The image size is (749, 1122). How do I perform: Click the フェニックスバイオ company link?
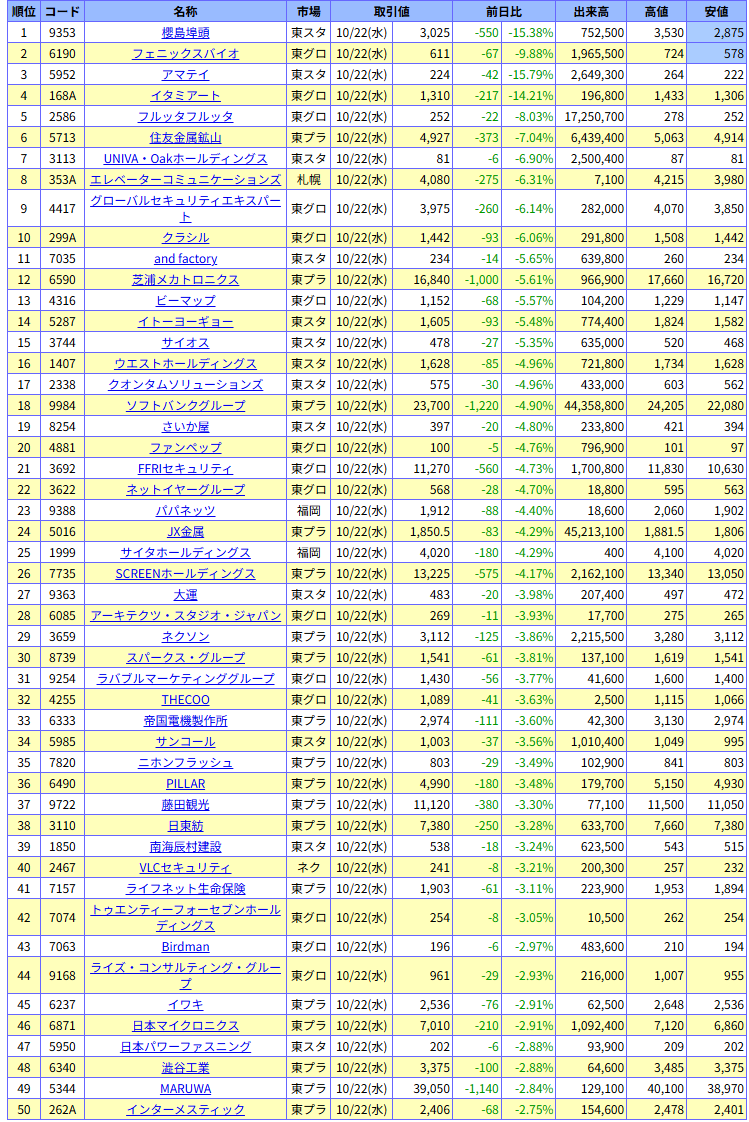coord(185,54)
